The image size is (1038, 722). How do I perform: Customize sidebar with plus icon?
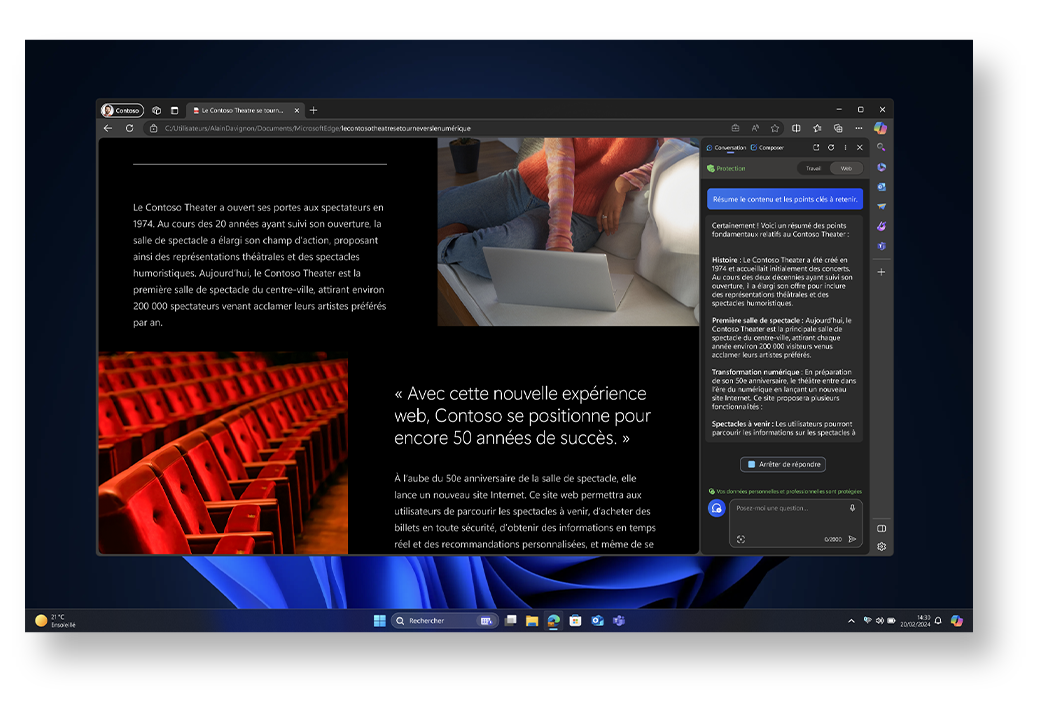(881, 272)
